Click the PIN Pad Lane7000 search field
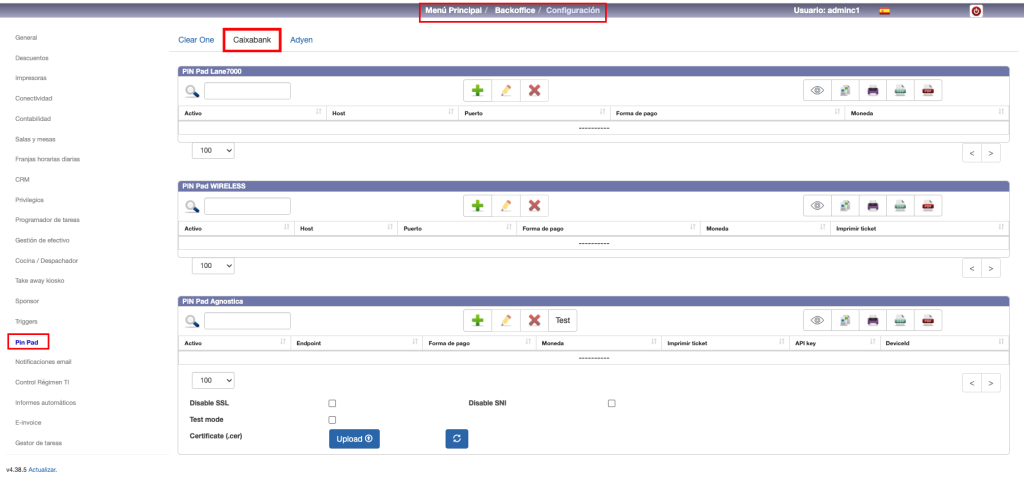The height and width of the screenshot is (490, 1024). (247, 91)
